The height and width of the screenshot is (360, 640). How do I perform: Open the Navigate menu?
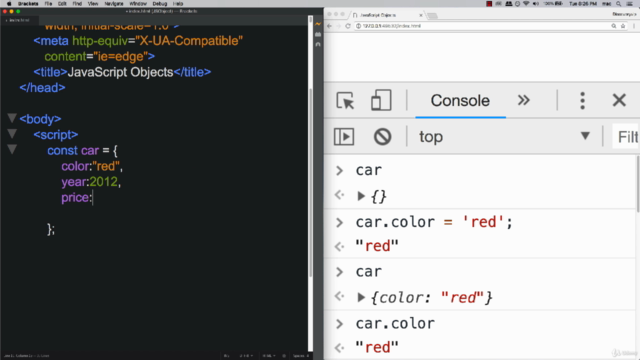[114, 4]
